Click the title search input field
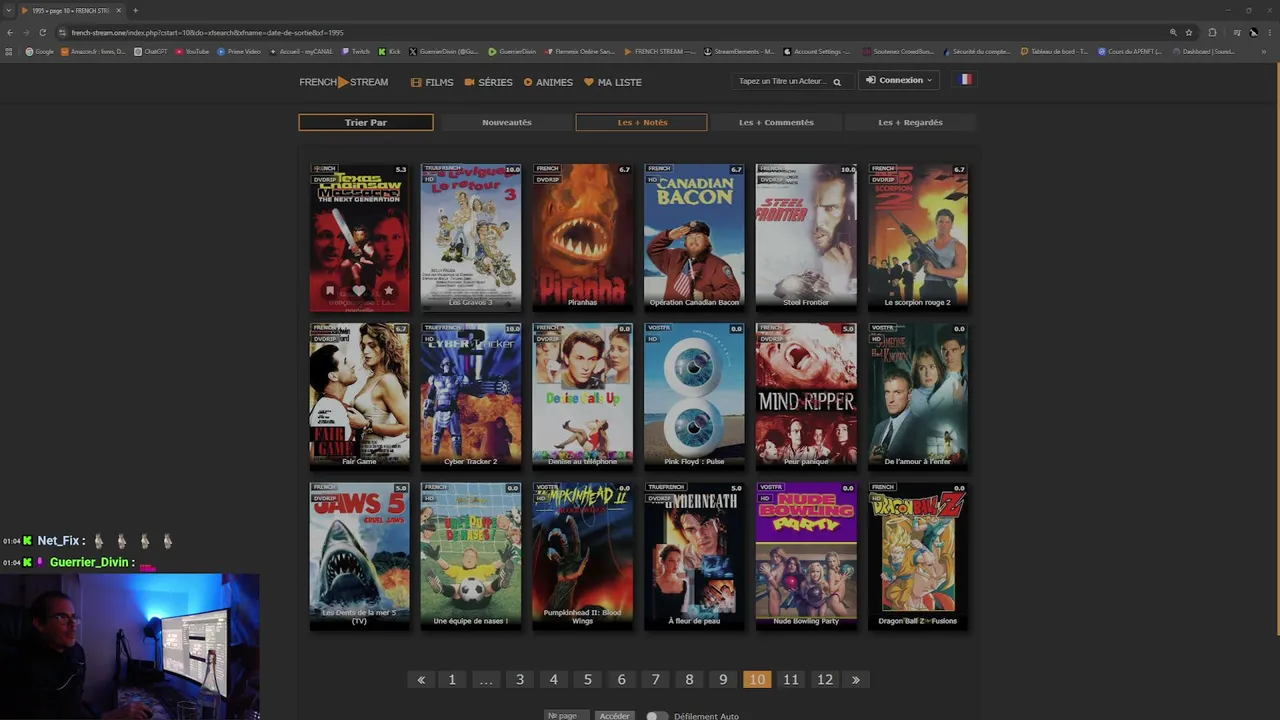This screenshot has width=1280, height=720. [x=782, y=81]
